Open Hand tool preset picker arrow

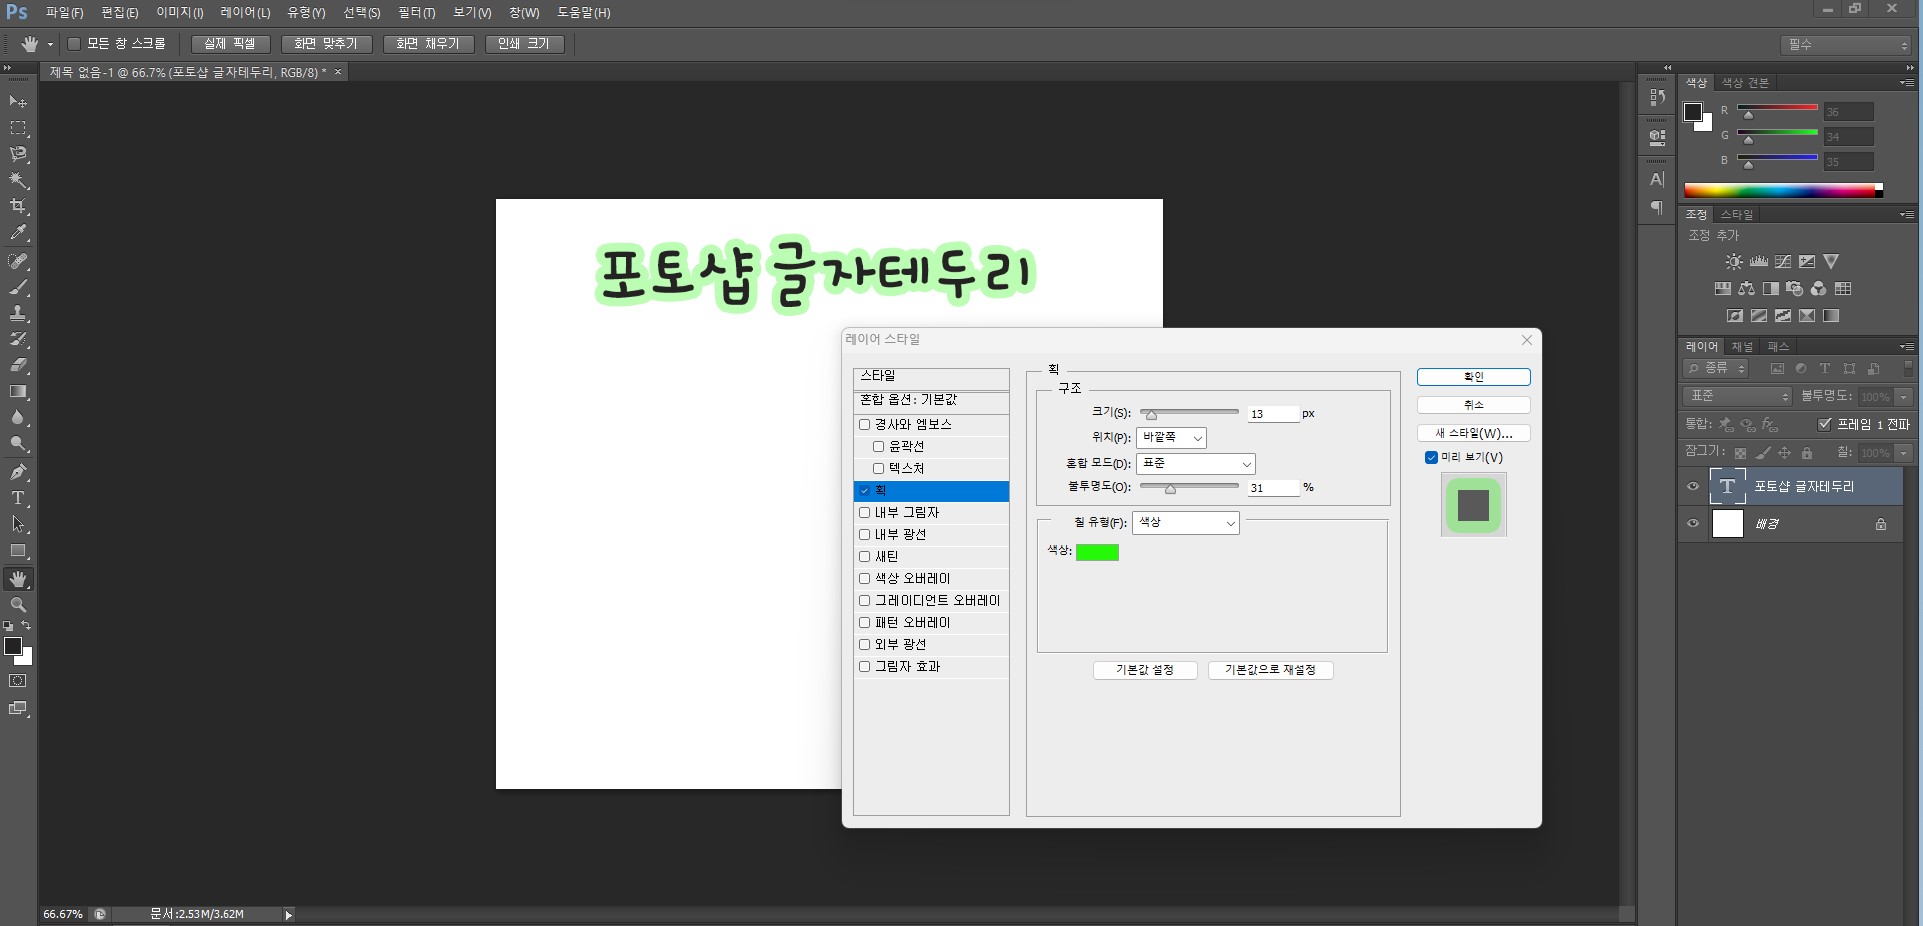pos(50,44)
